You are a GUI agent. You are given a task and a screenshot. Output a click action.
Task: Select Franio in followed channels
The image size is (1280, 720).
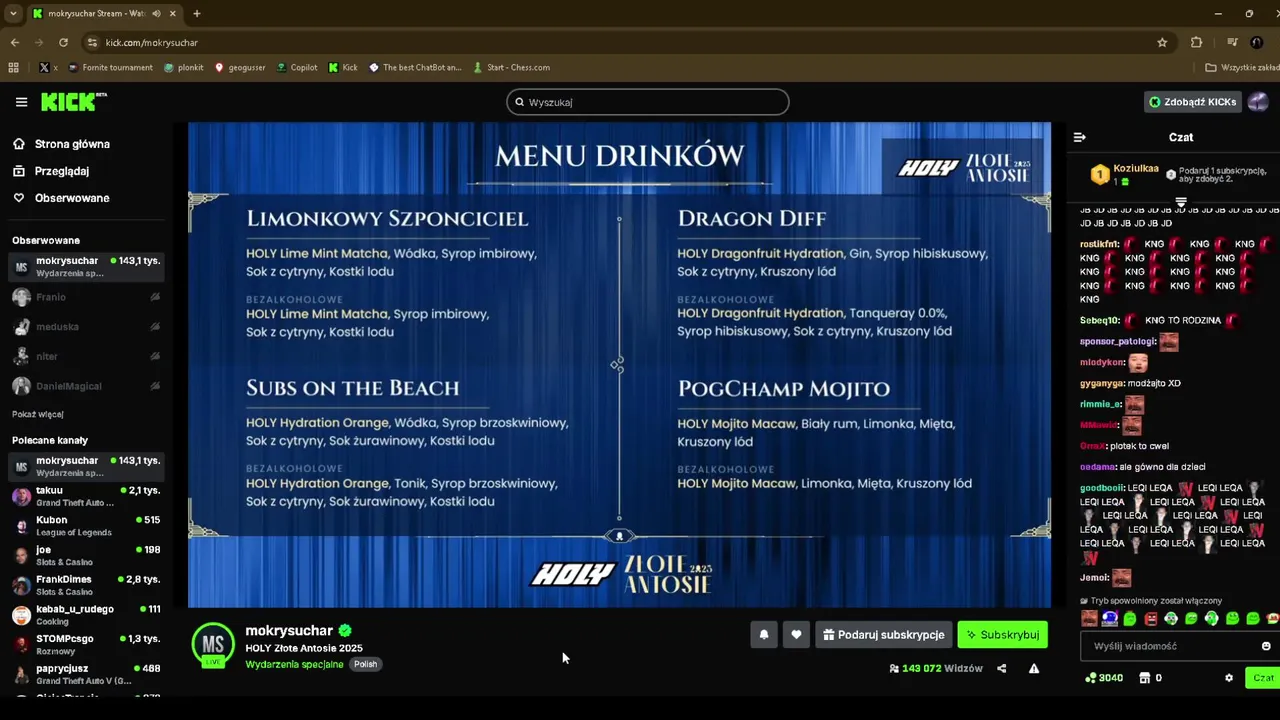click(86, 297)
